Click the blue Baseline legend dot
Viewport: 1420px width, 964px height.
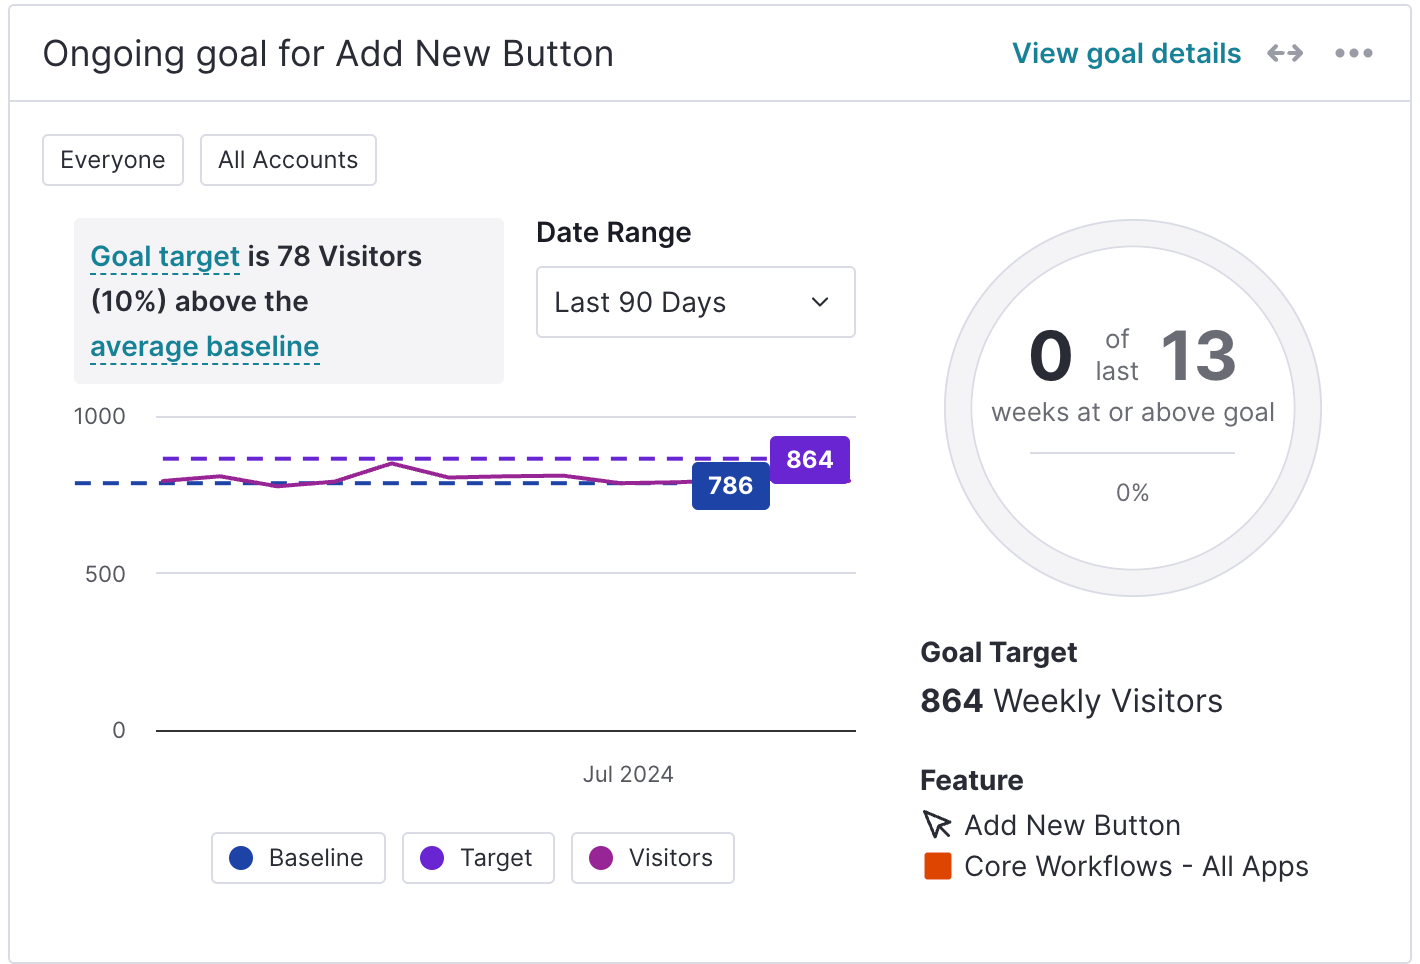coord(241,858)
